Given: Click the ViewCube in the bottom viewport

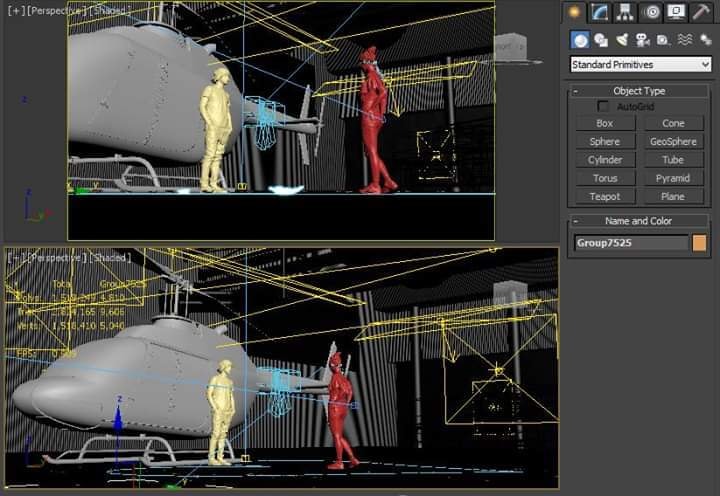Looking at the screenshot, I should pyautogui.click(x=510, y=294).
